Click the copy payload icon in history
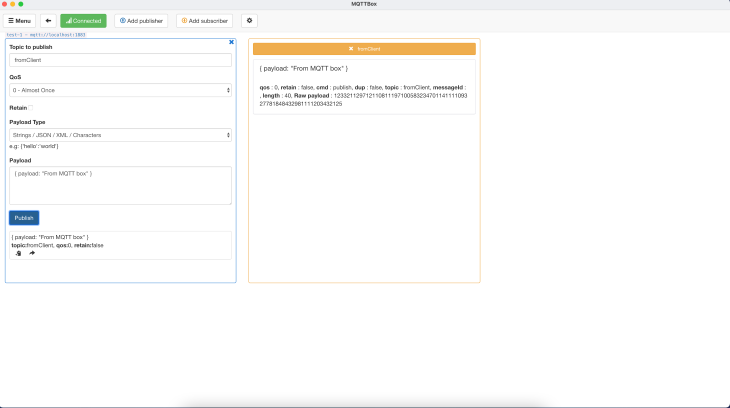730x408 pixels. click(19, 253)
